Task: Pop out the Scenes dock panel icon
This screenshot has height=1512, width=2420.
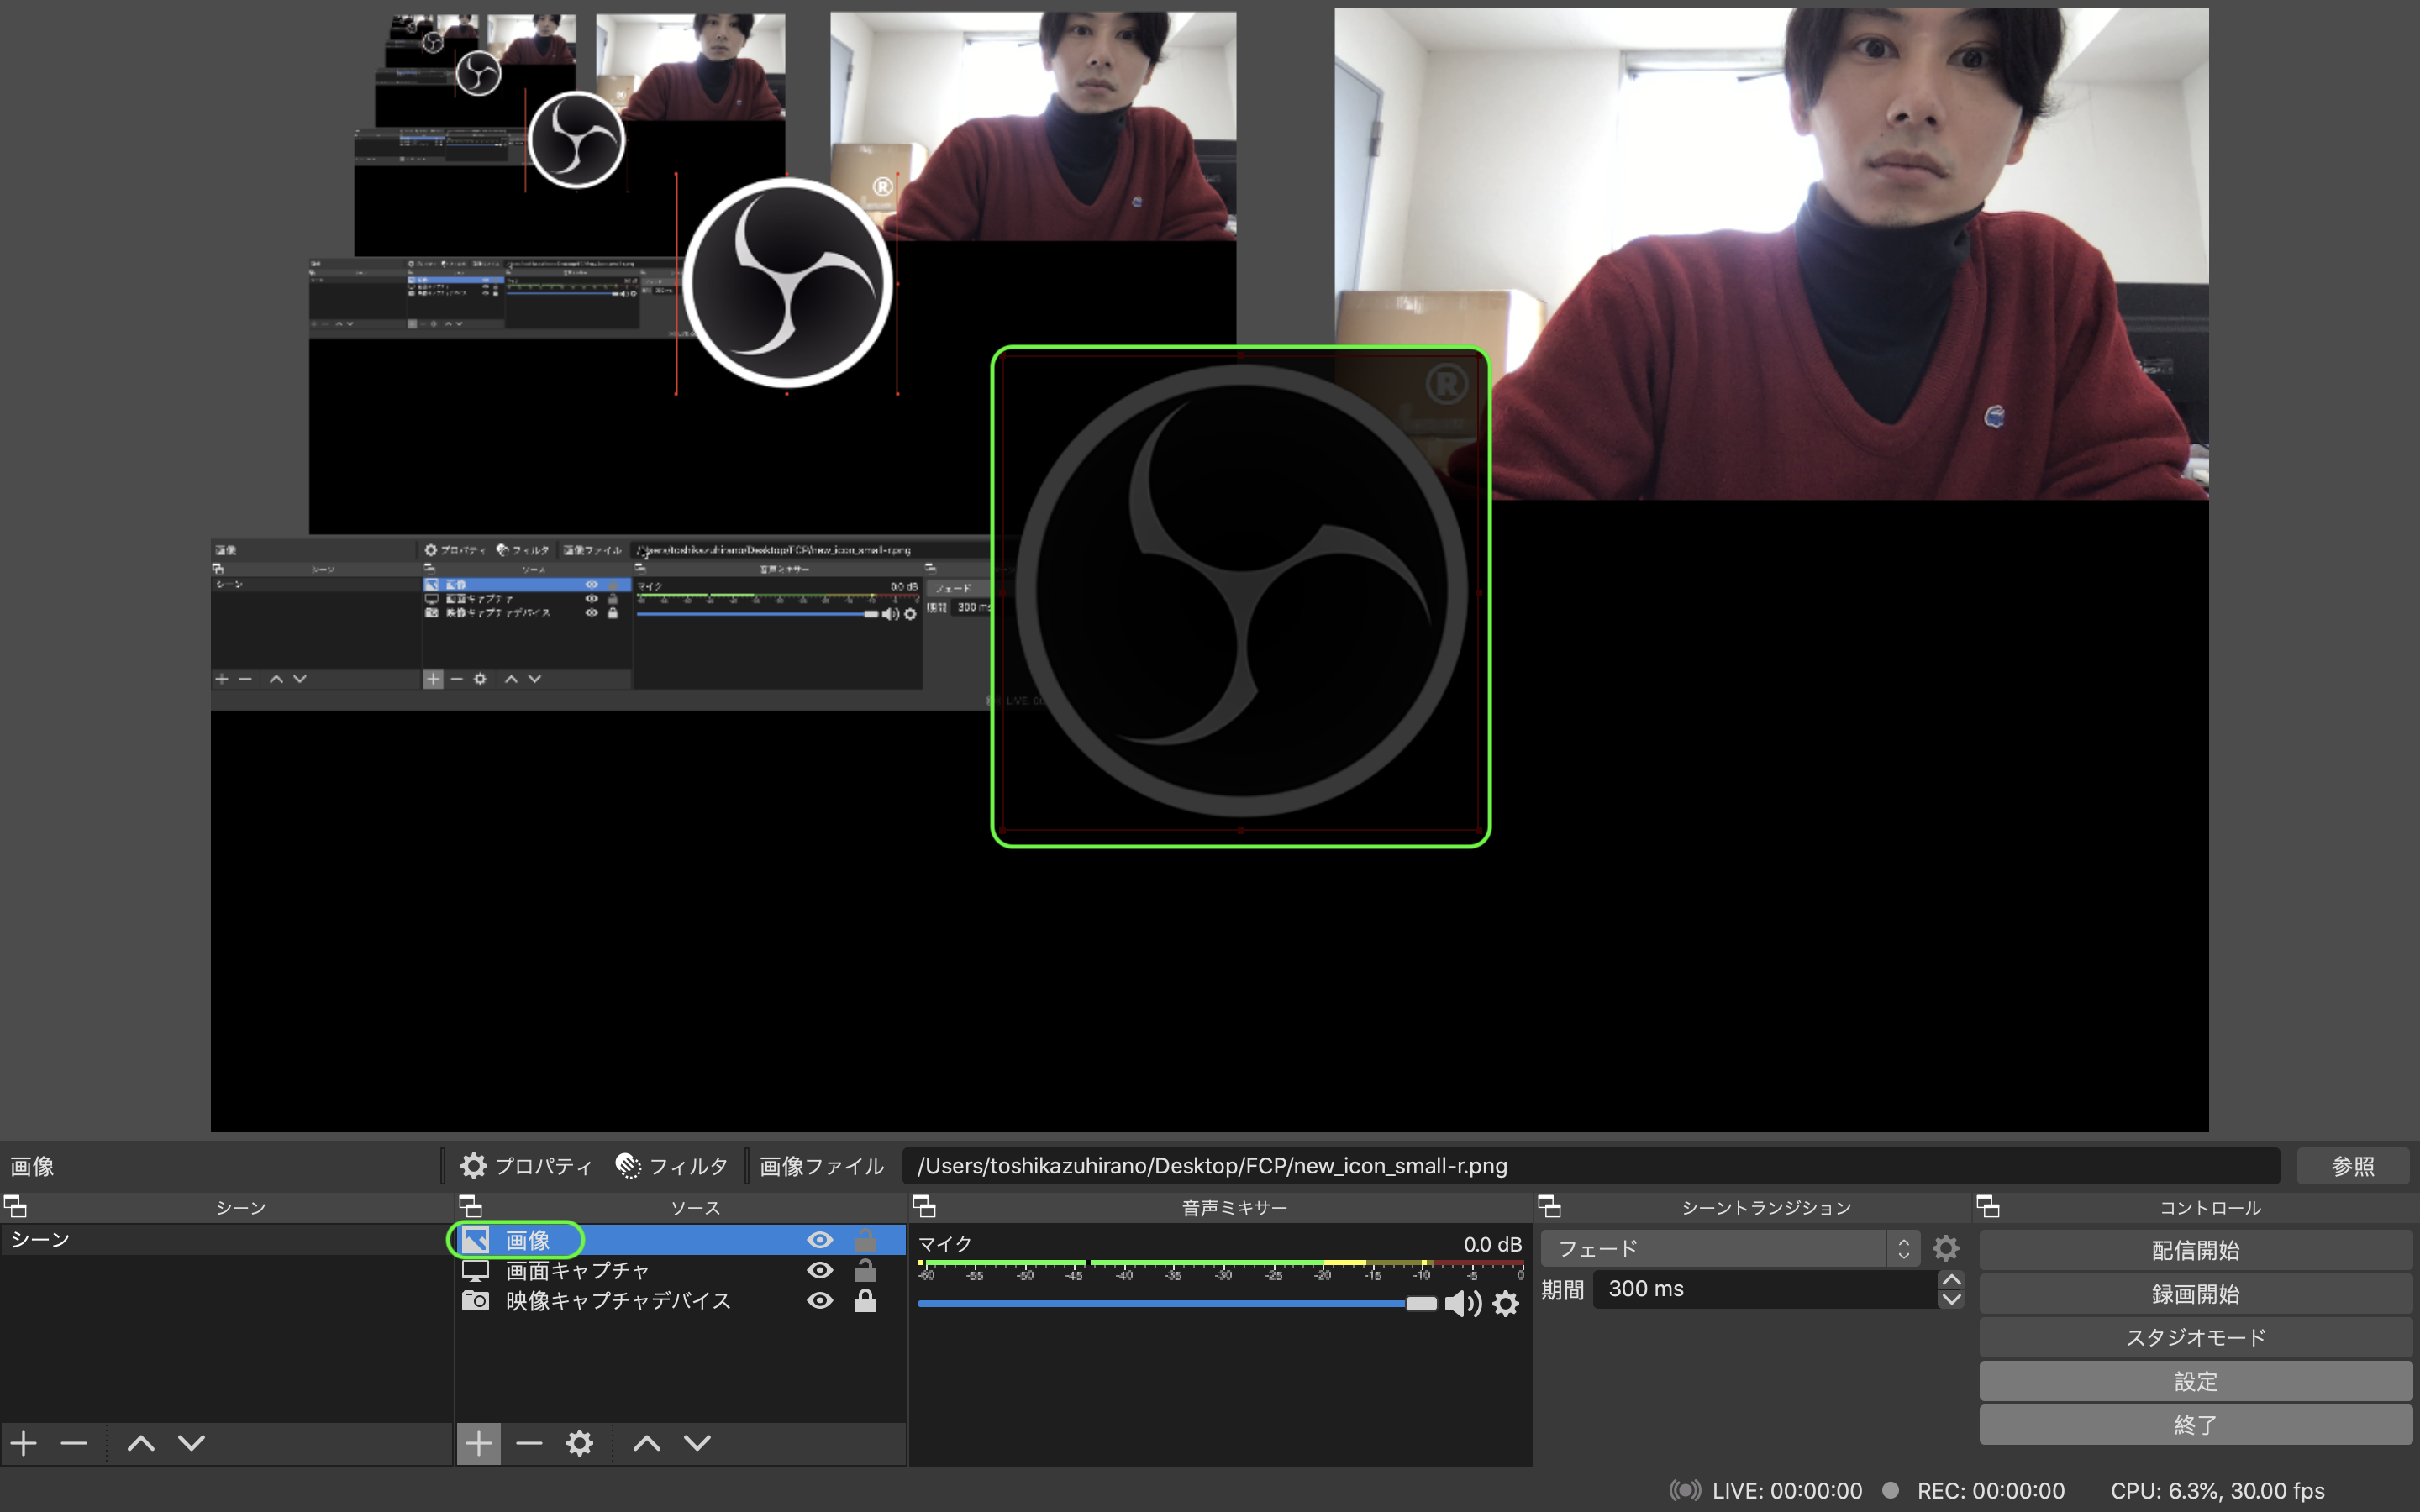Action: (15, 1206)
